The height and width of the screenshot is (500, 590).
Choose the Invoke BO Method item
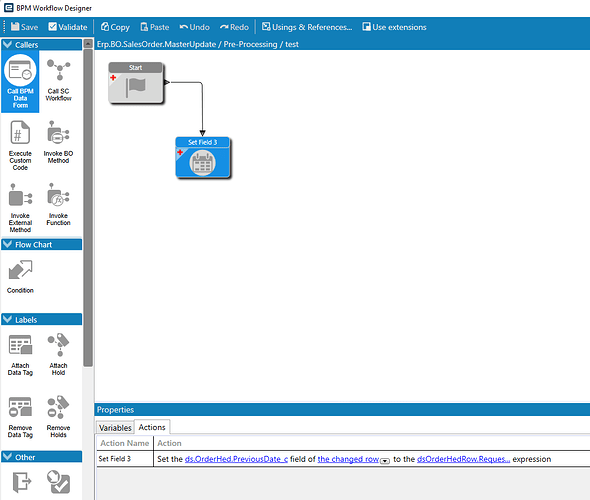(x=58, y=142)
